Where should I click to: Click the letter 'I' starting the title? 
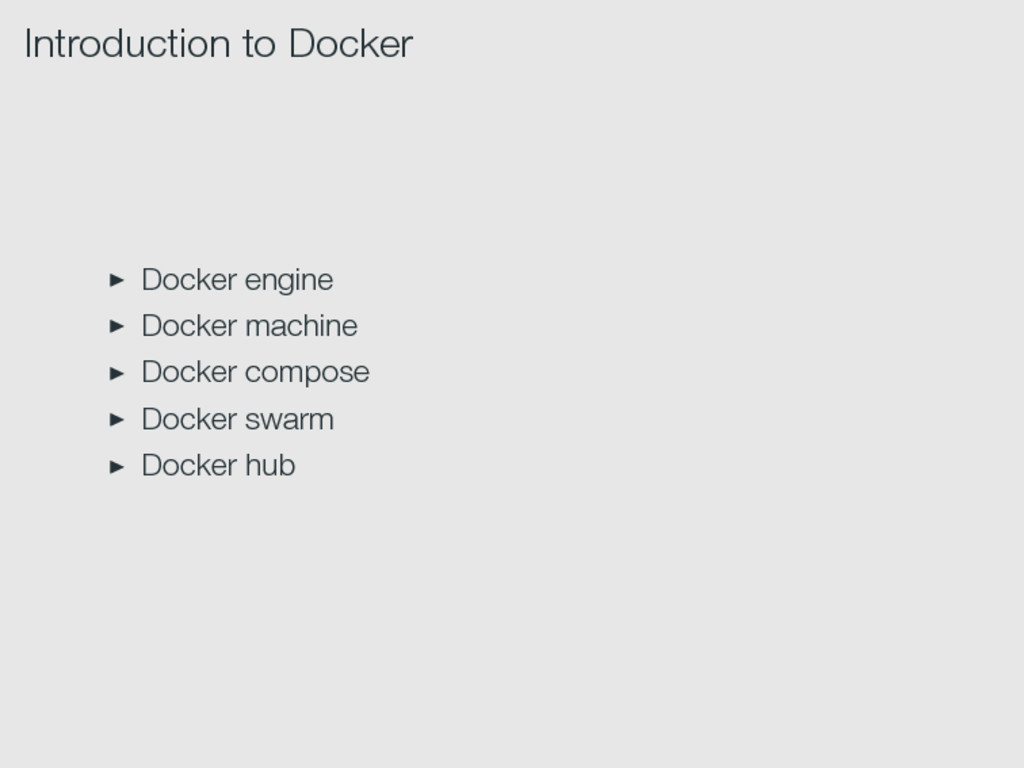tap(28, 44)
